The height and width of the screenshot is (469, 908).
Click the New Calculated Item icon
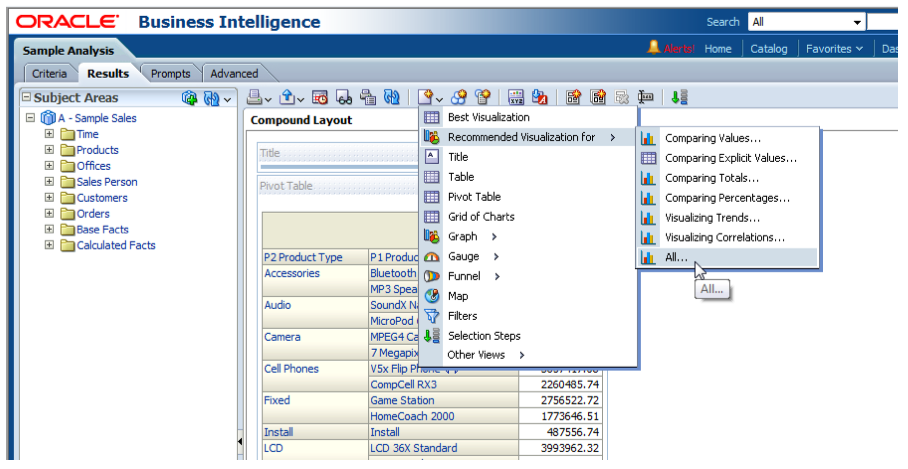483,97
